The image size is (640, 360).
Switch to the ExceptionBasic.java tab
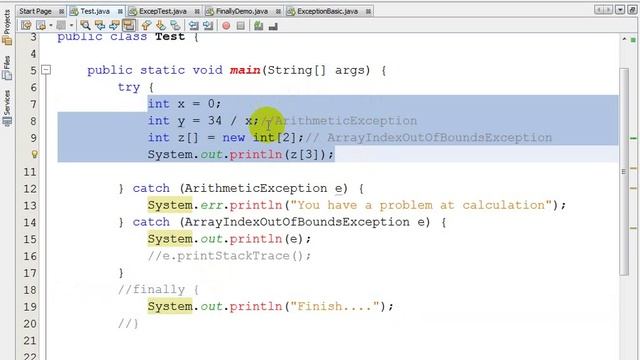tap(327, 11)
